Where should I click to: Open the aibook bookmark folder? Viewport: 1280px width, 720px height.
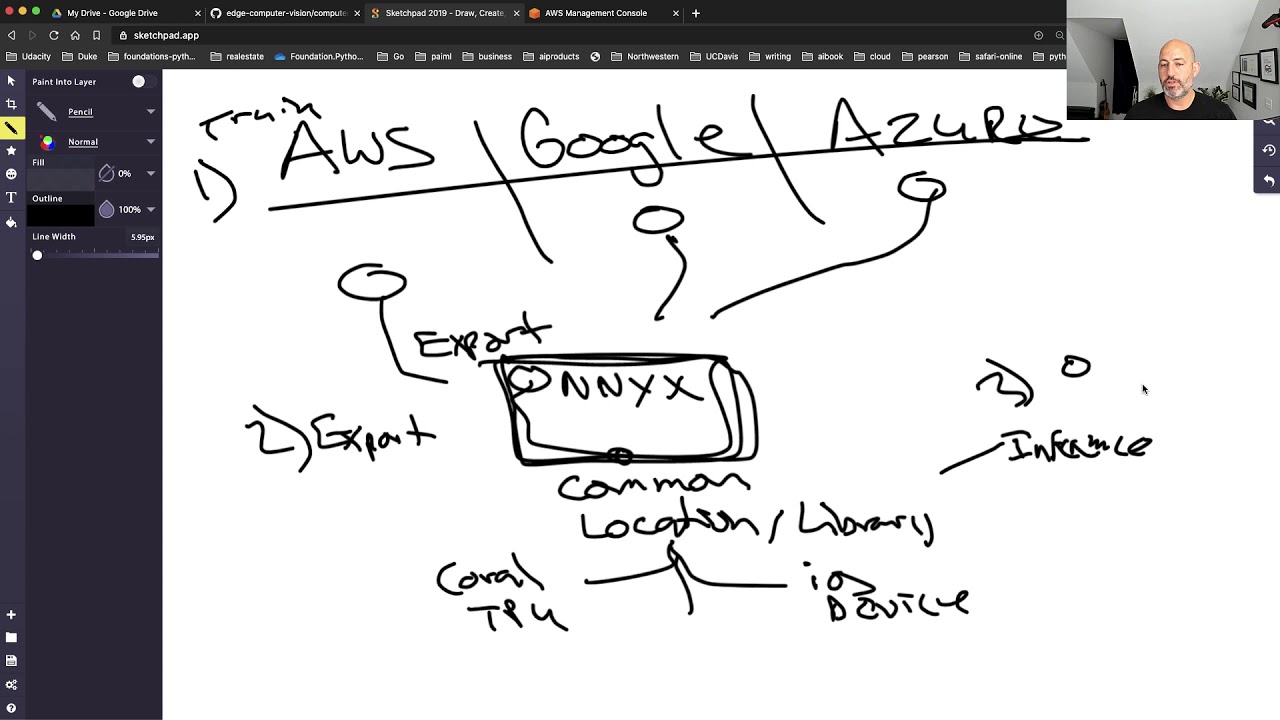822,56
